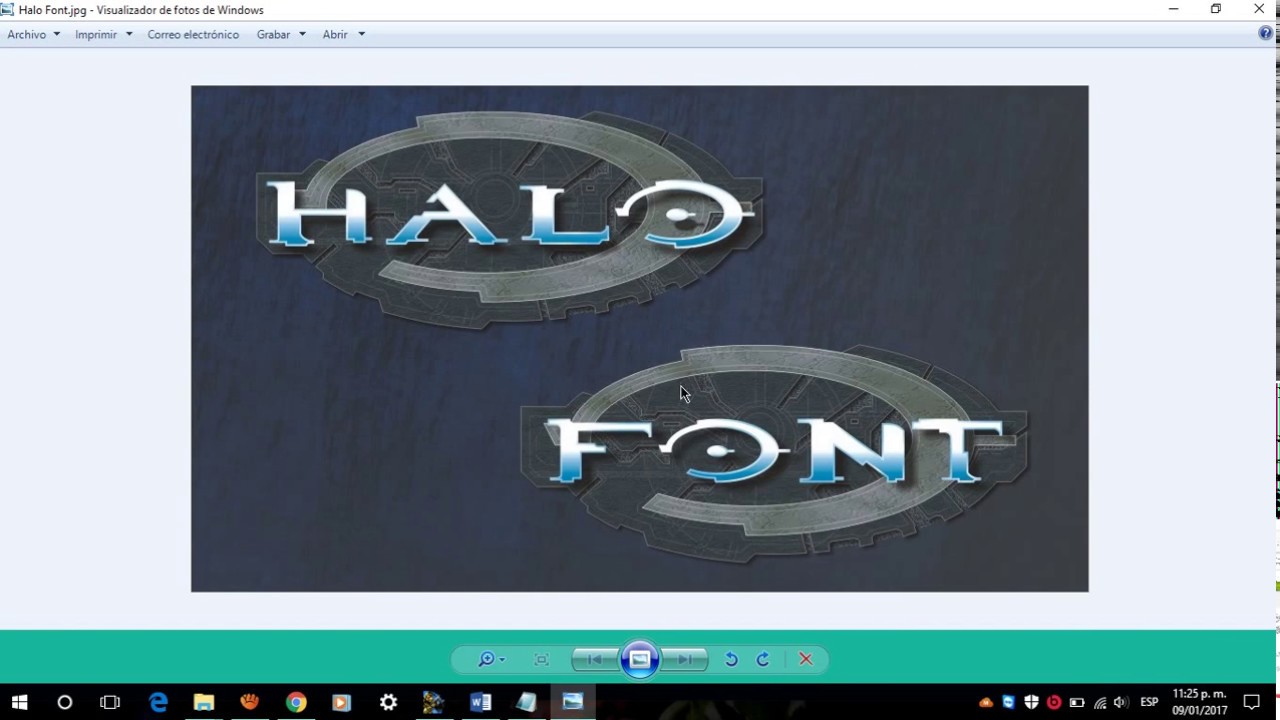The width and height of the screenshot is (1280, 720).
Task: Expand the Imprimir dropdown arrow
Action: pos(129,34)
